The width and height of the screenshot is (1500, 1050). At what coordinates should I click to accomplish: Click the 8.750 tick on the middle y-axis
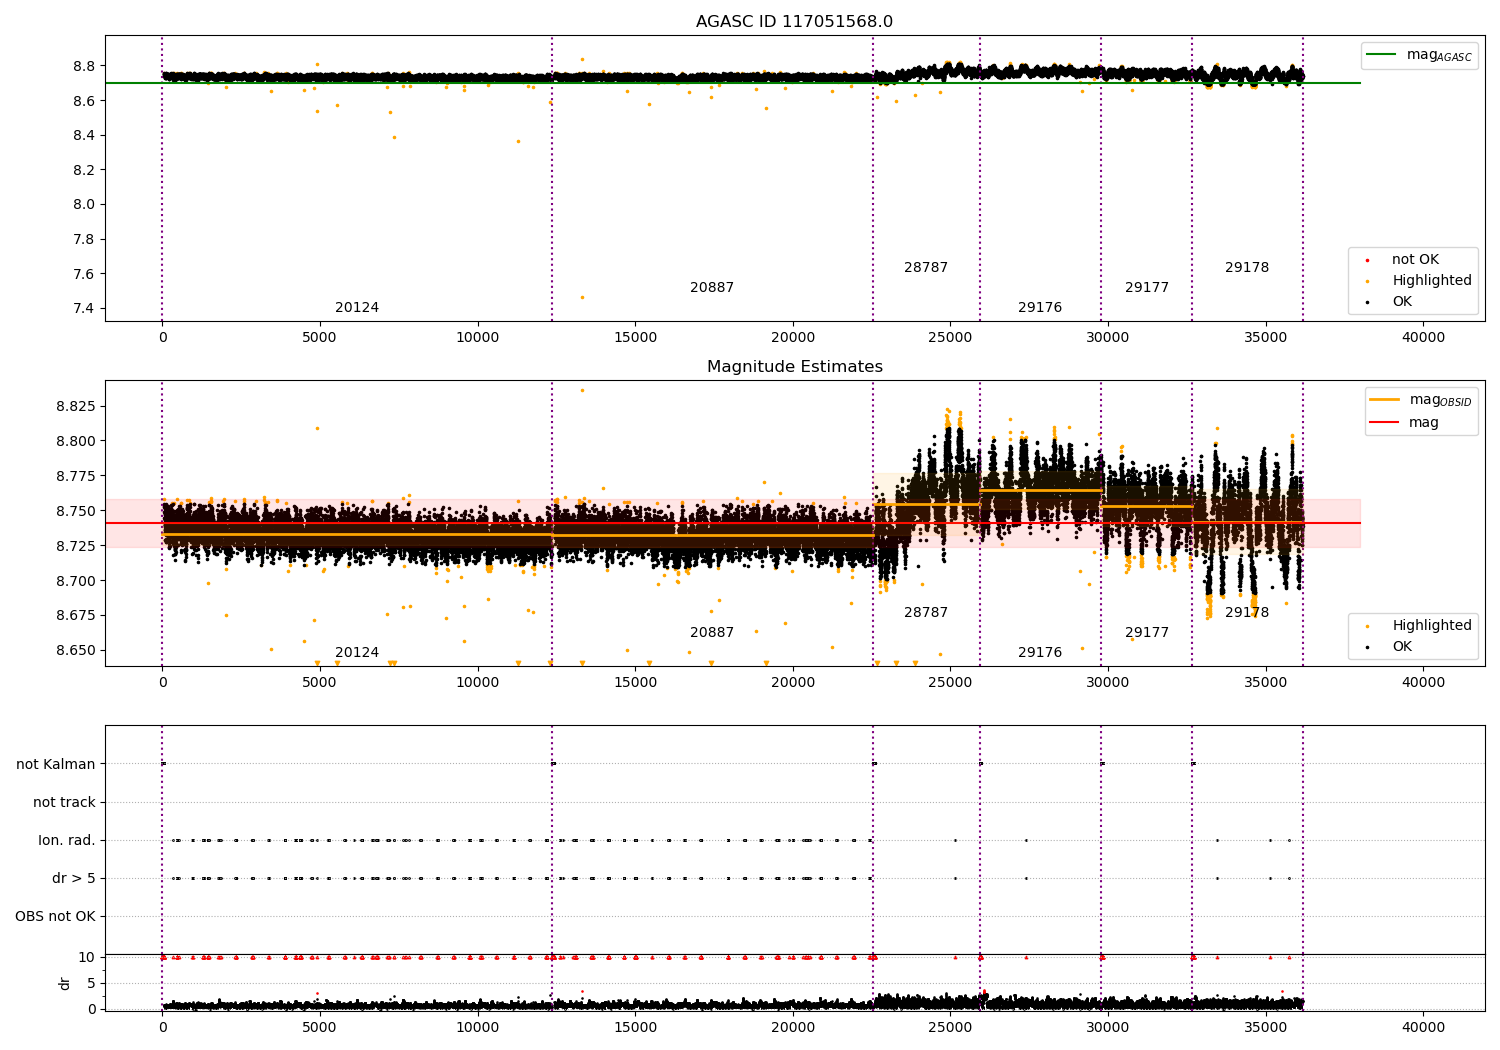coord(77,511)
